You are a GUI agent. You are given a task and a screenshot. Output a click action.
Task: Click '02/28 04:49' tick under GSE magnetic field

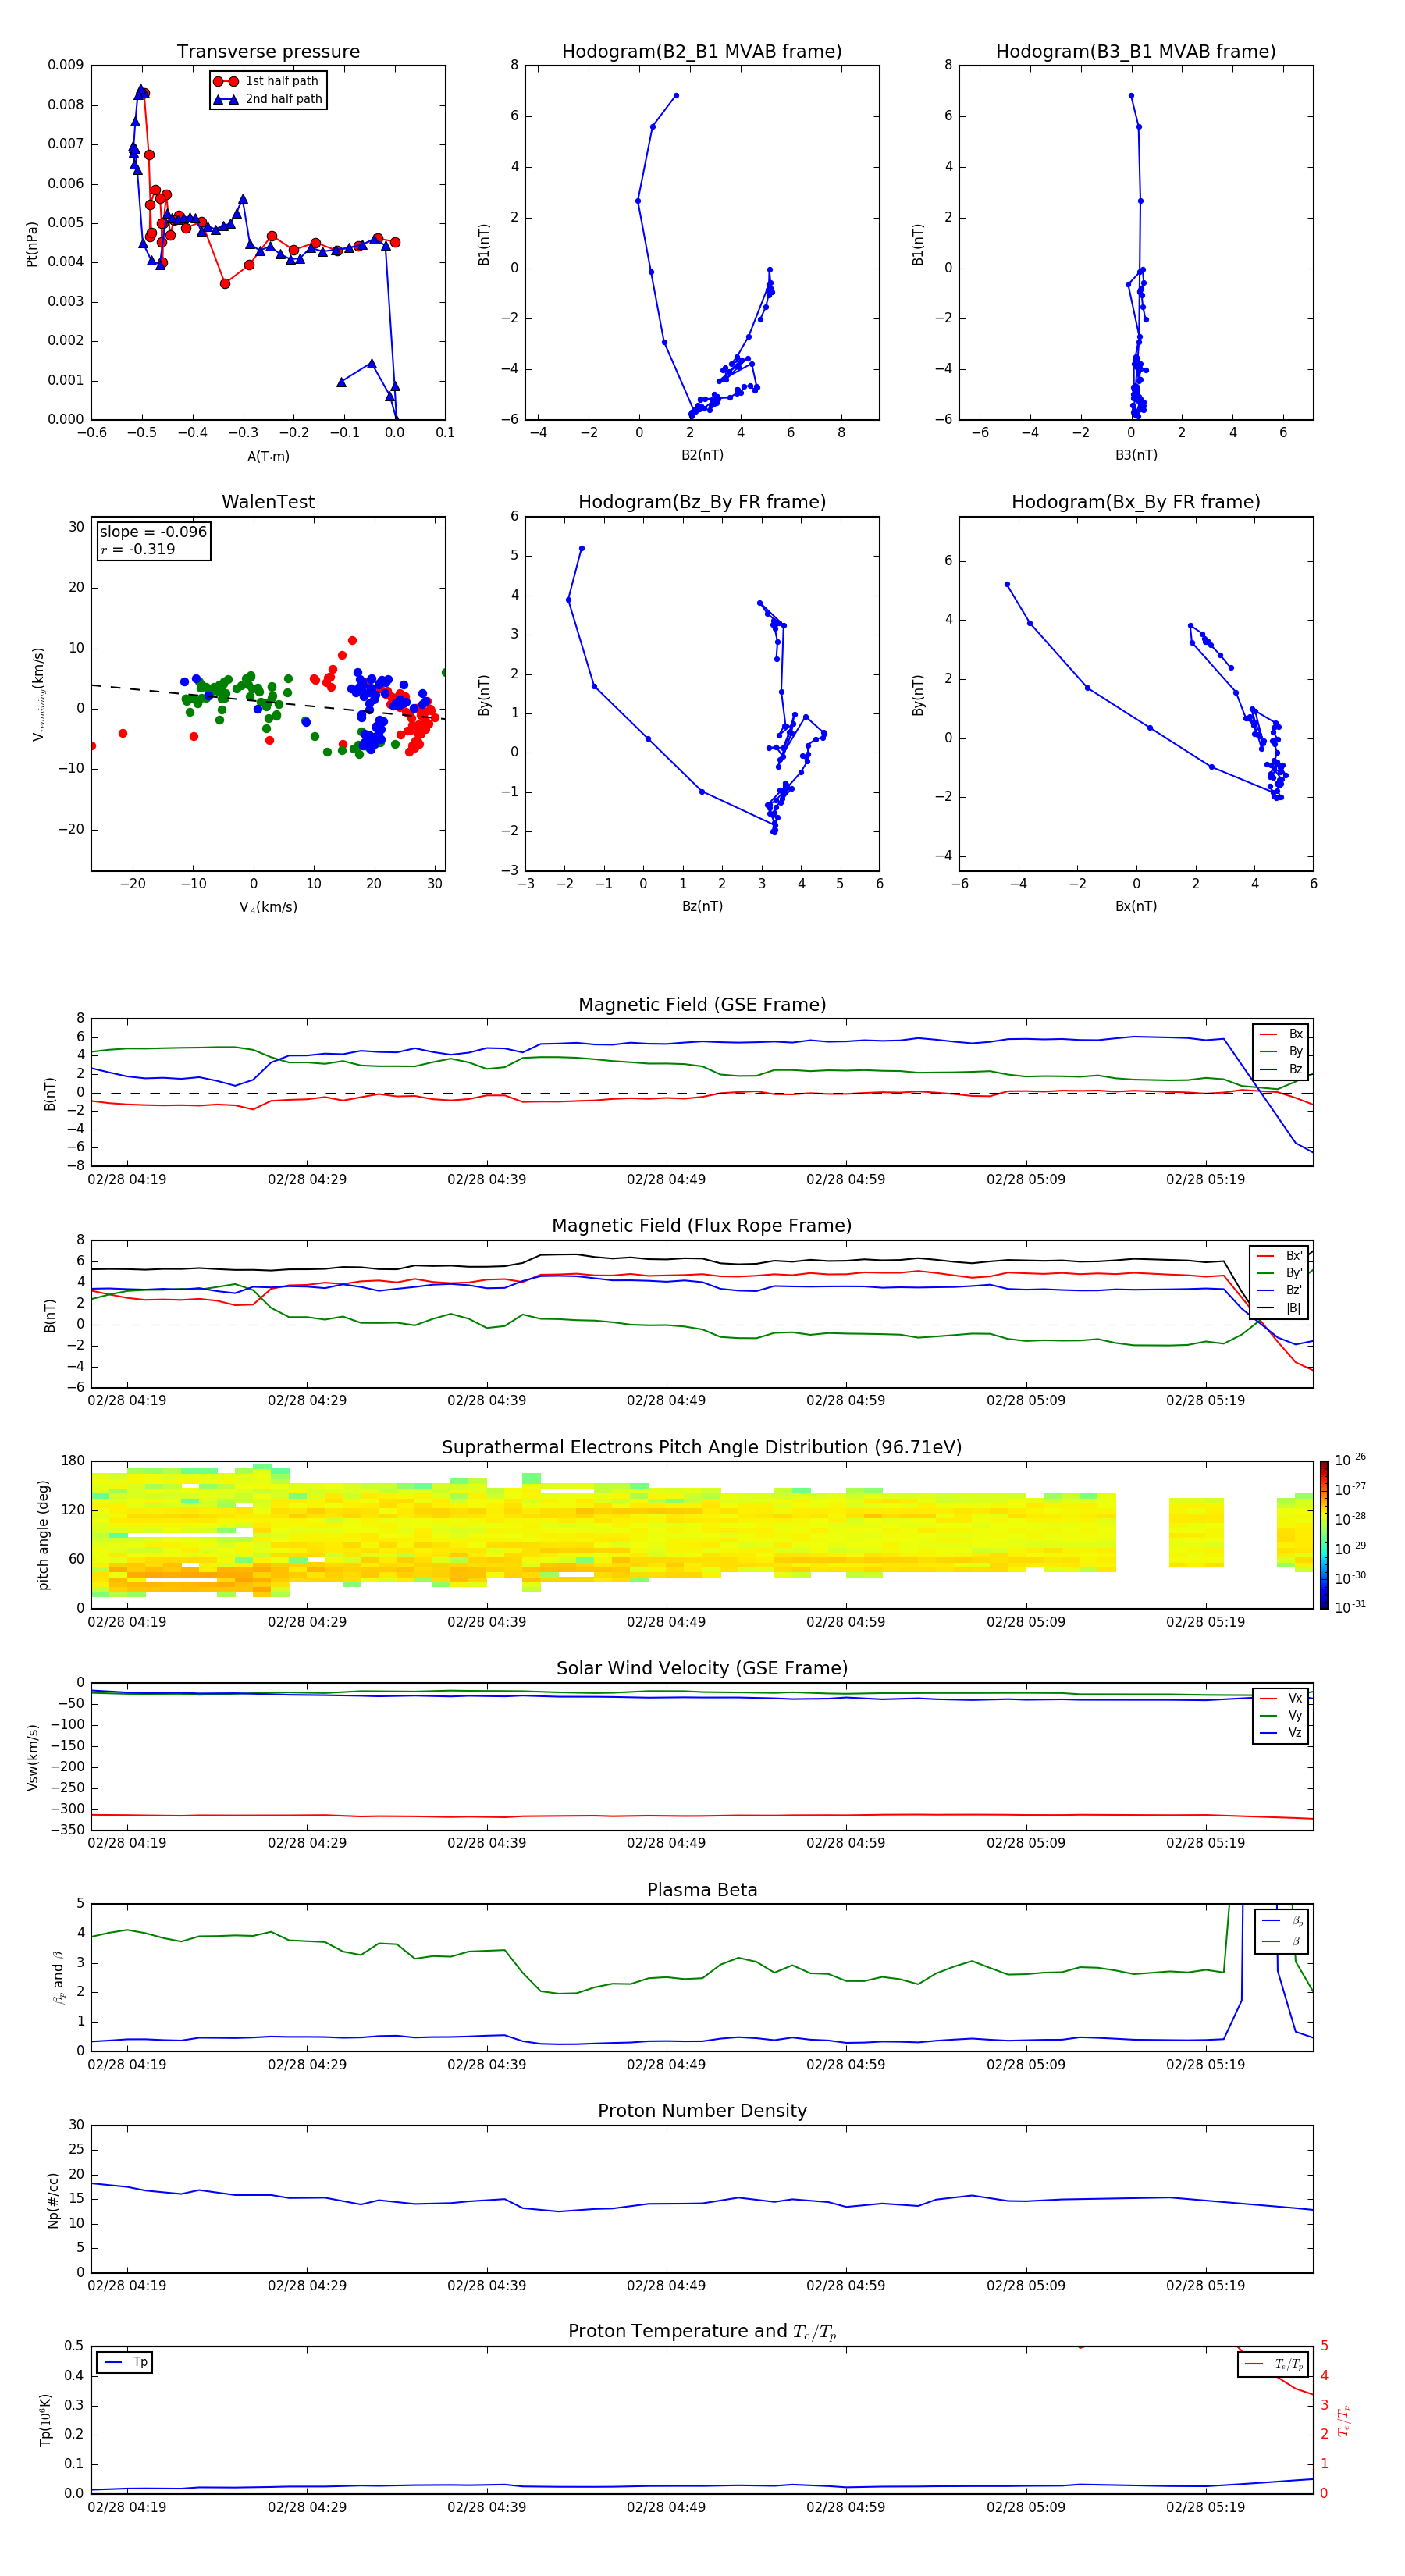(666, 1180)
